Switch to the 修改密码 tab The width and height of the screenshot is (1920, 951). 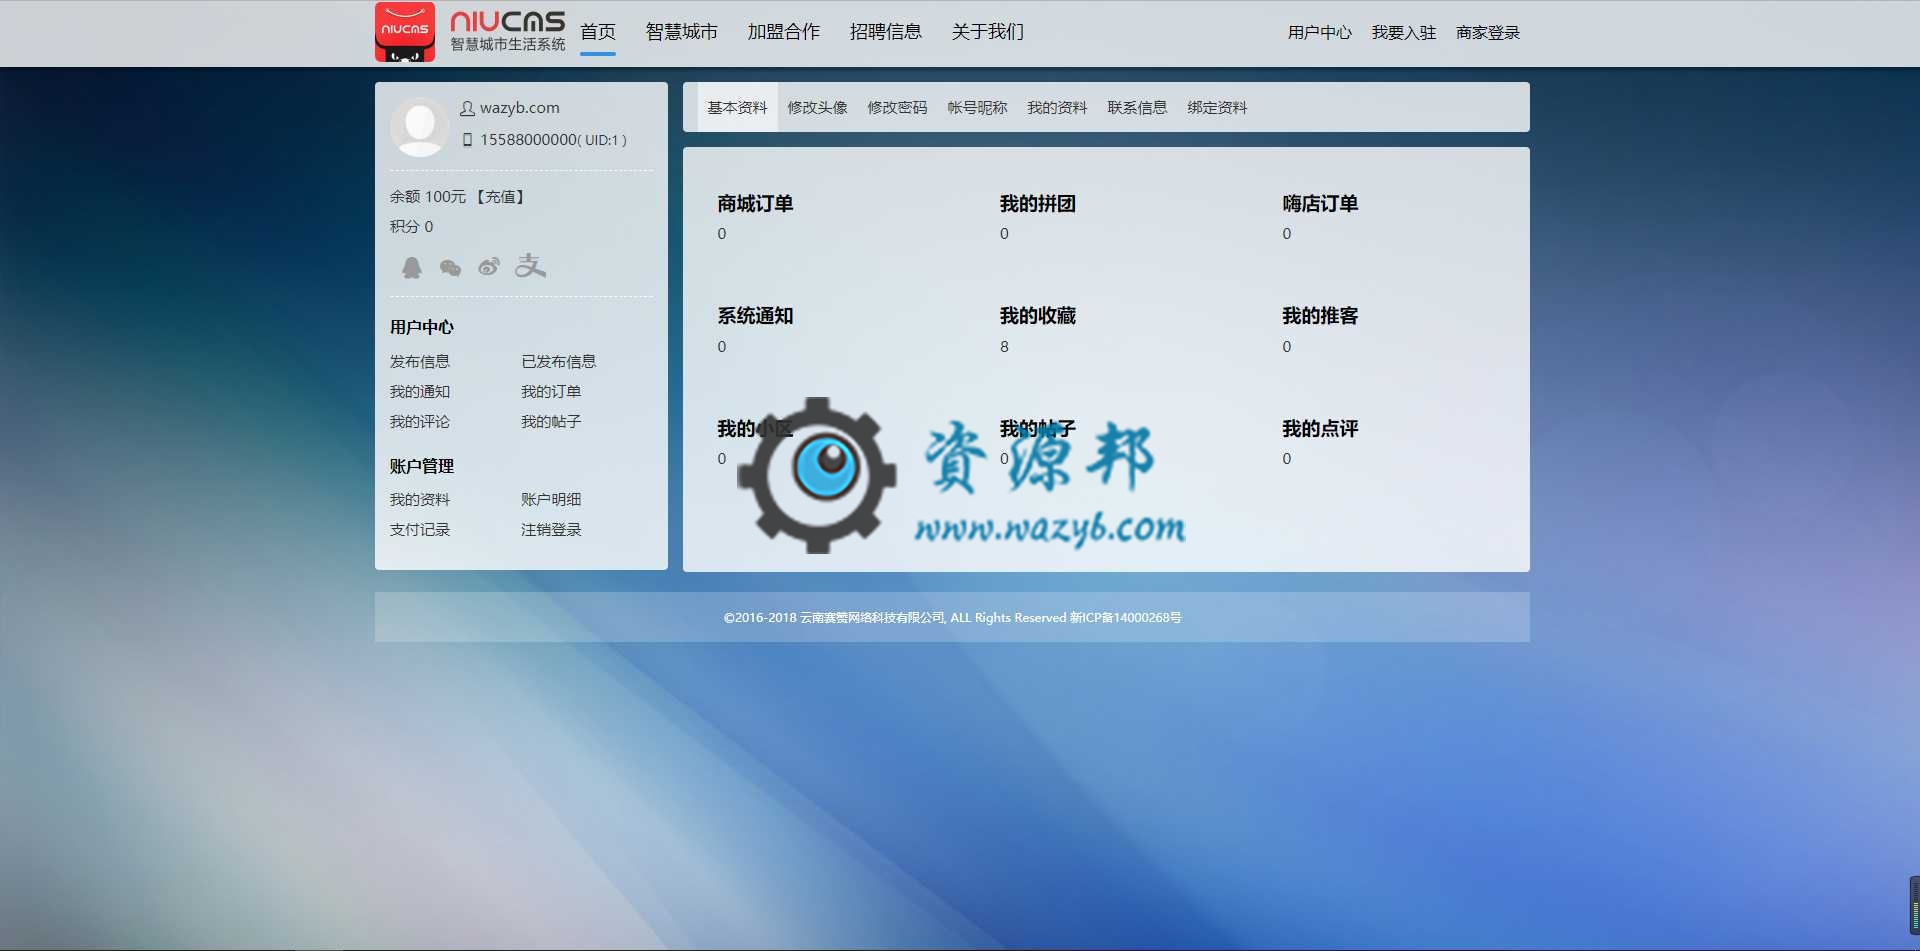897,107
